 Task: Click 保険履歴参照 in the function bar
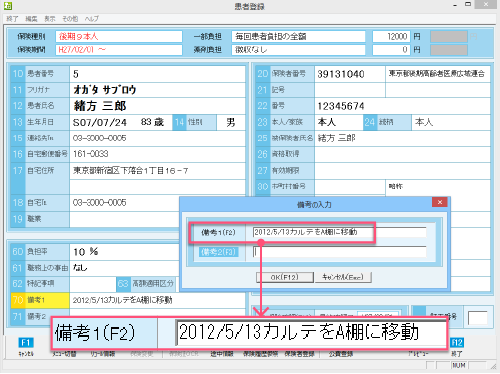click(260, 354)
